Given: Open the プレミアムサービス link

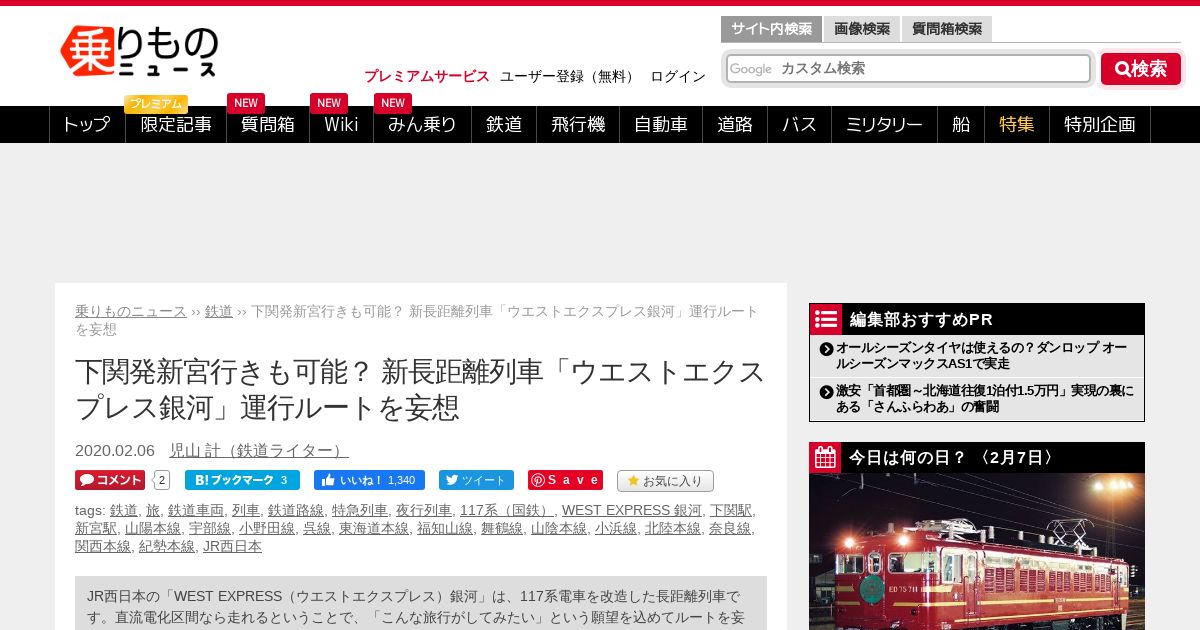Looking at the screenshot, I should tap(427, 76).
